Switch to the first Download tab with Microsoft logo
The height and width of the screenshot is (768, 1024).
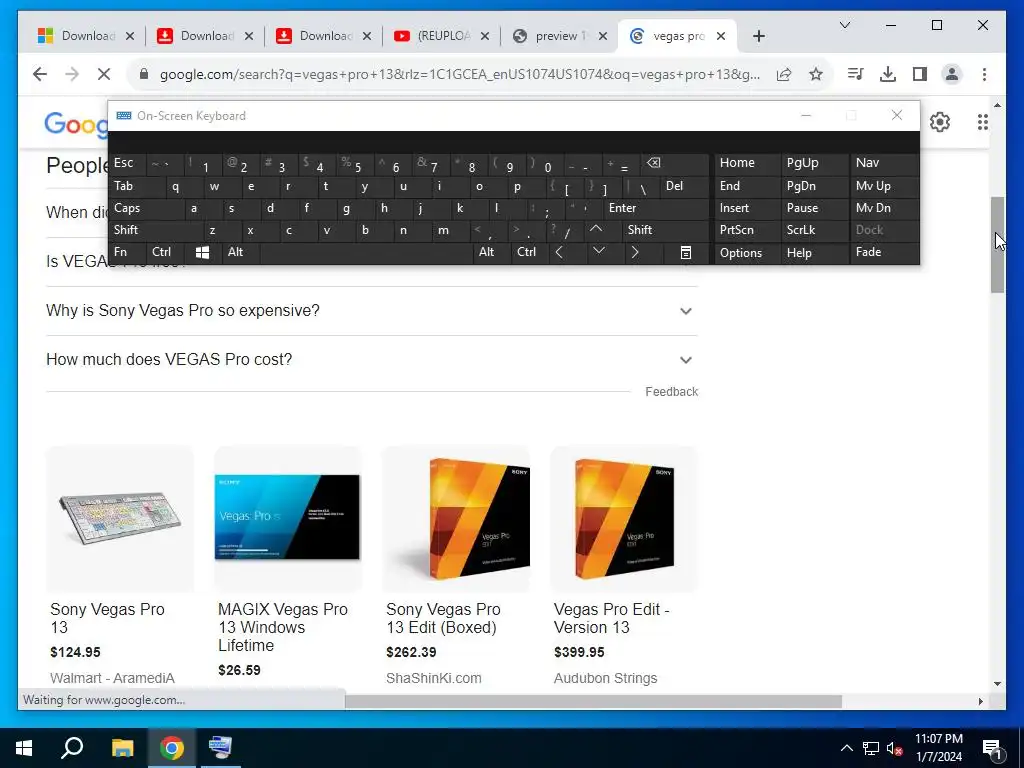pos(85,36)
